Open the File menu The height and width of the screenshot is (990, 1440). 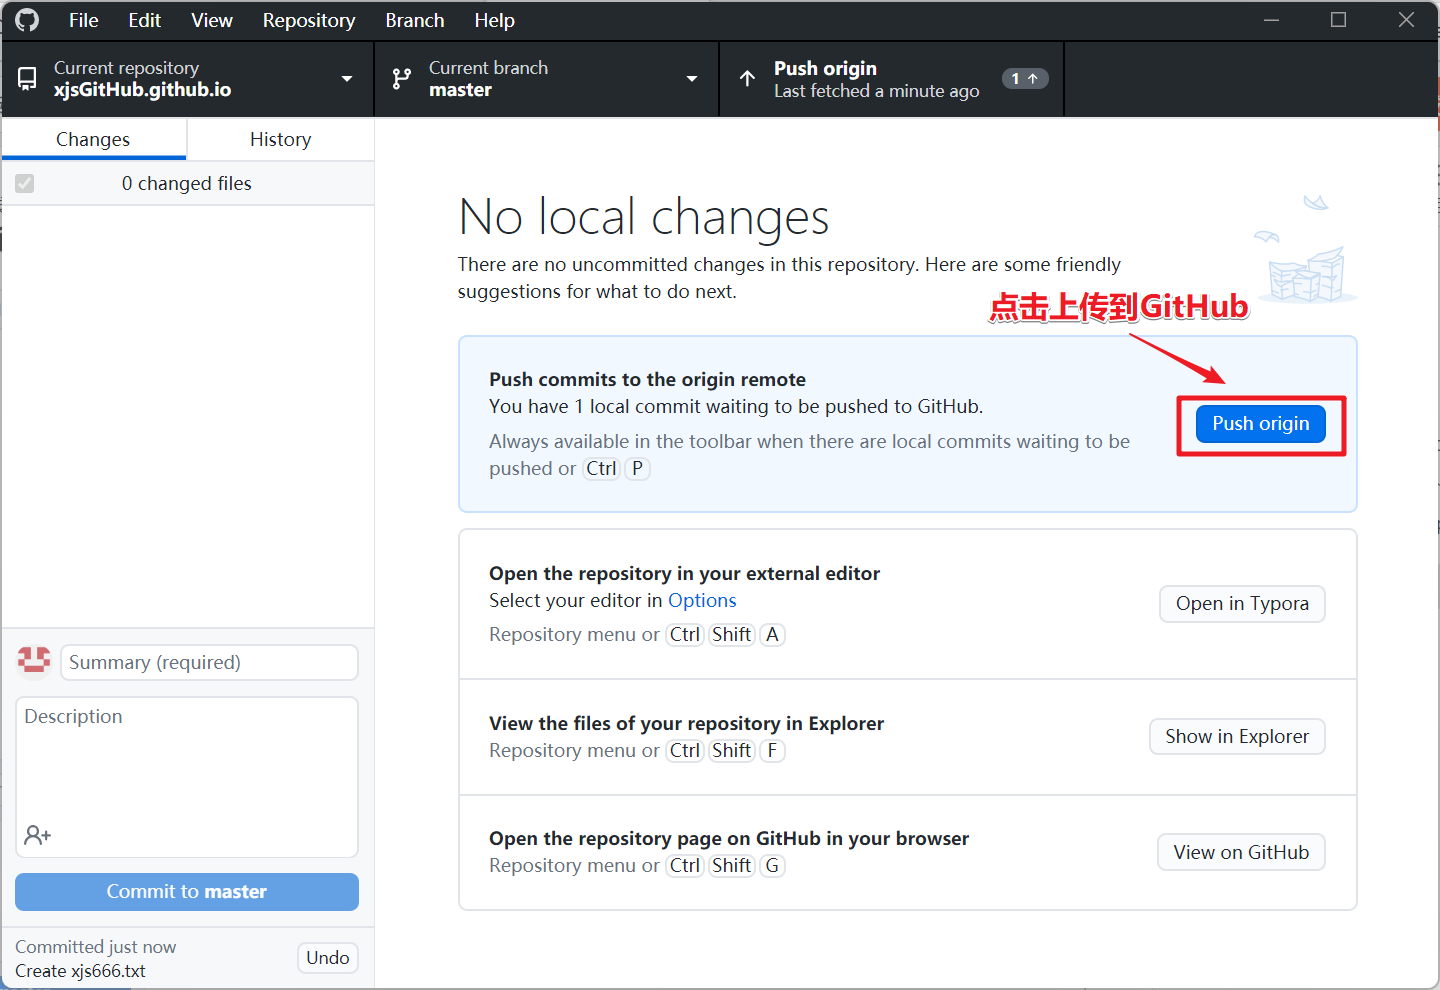point(83,20)
